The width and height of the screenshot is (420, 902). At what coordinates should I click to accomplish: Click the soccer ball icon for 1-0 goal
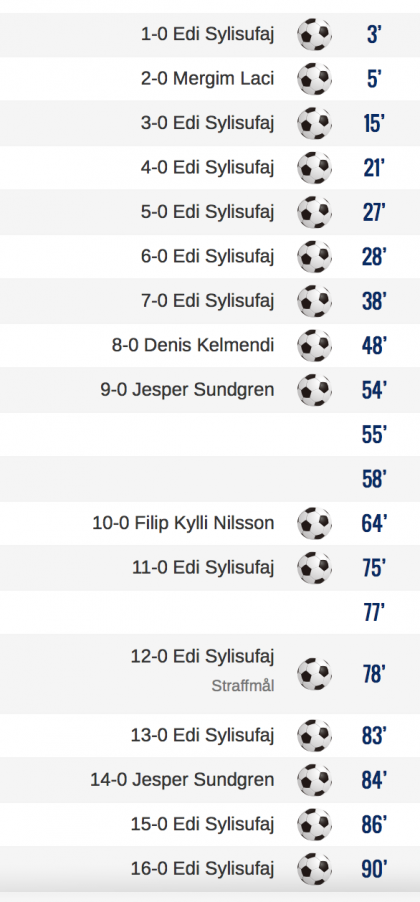(x=314, y=35)
